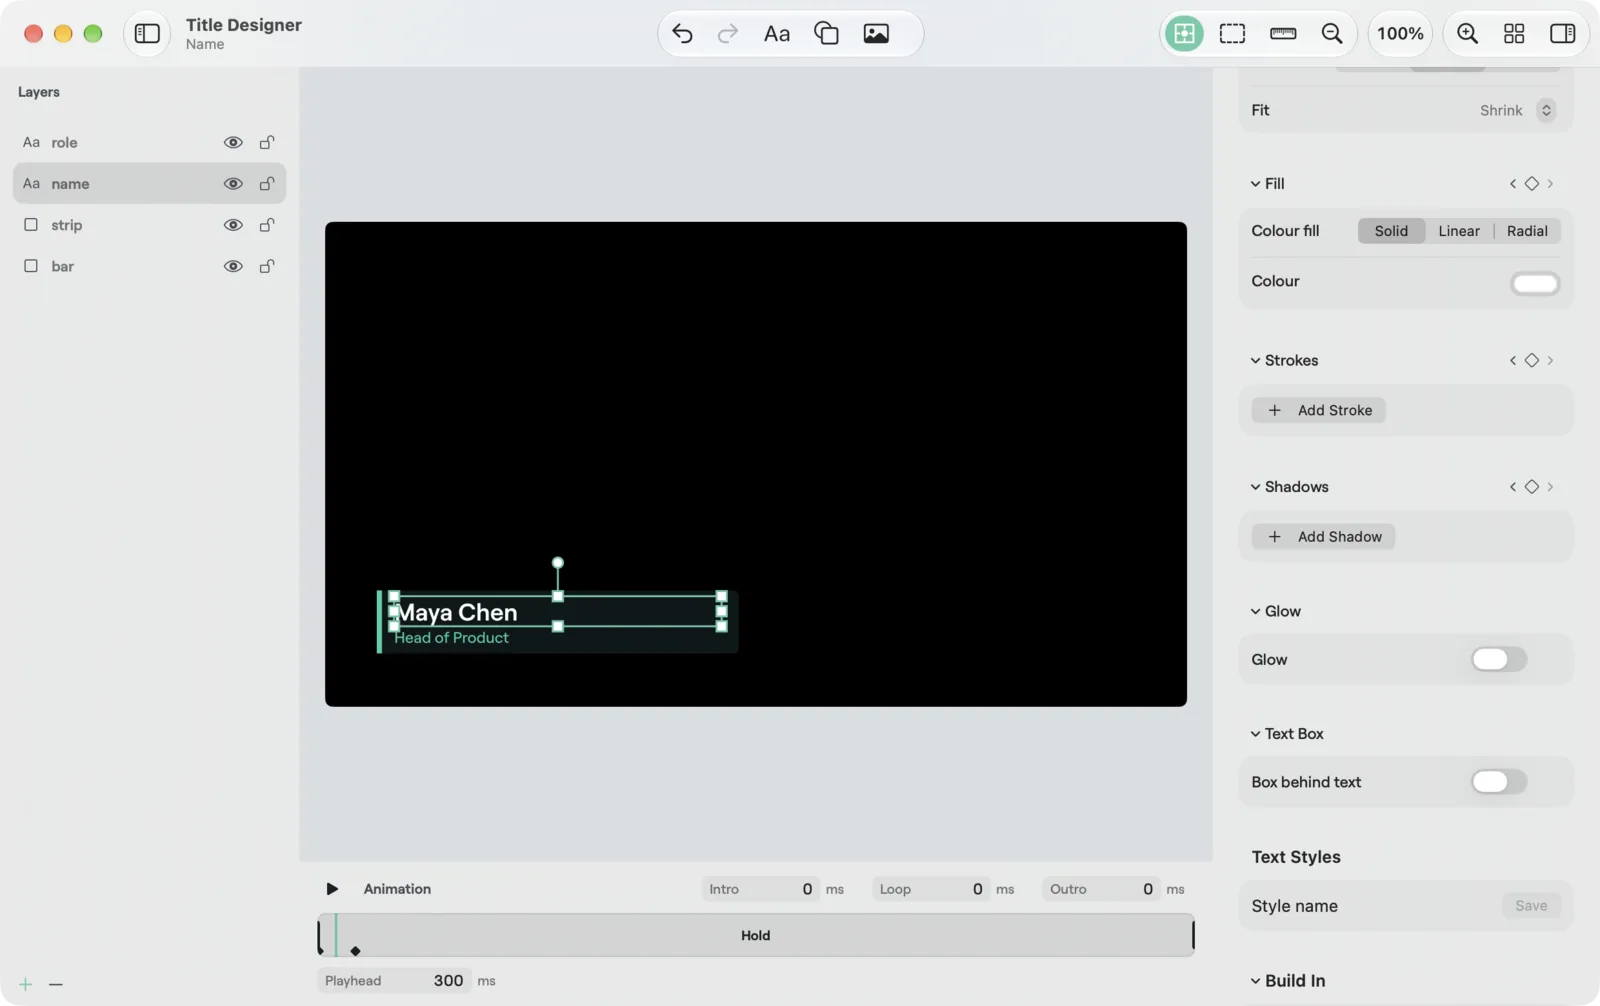
Task: Toggle the right inspector panel icon
Action: pos(1563,33)
